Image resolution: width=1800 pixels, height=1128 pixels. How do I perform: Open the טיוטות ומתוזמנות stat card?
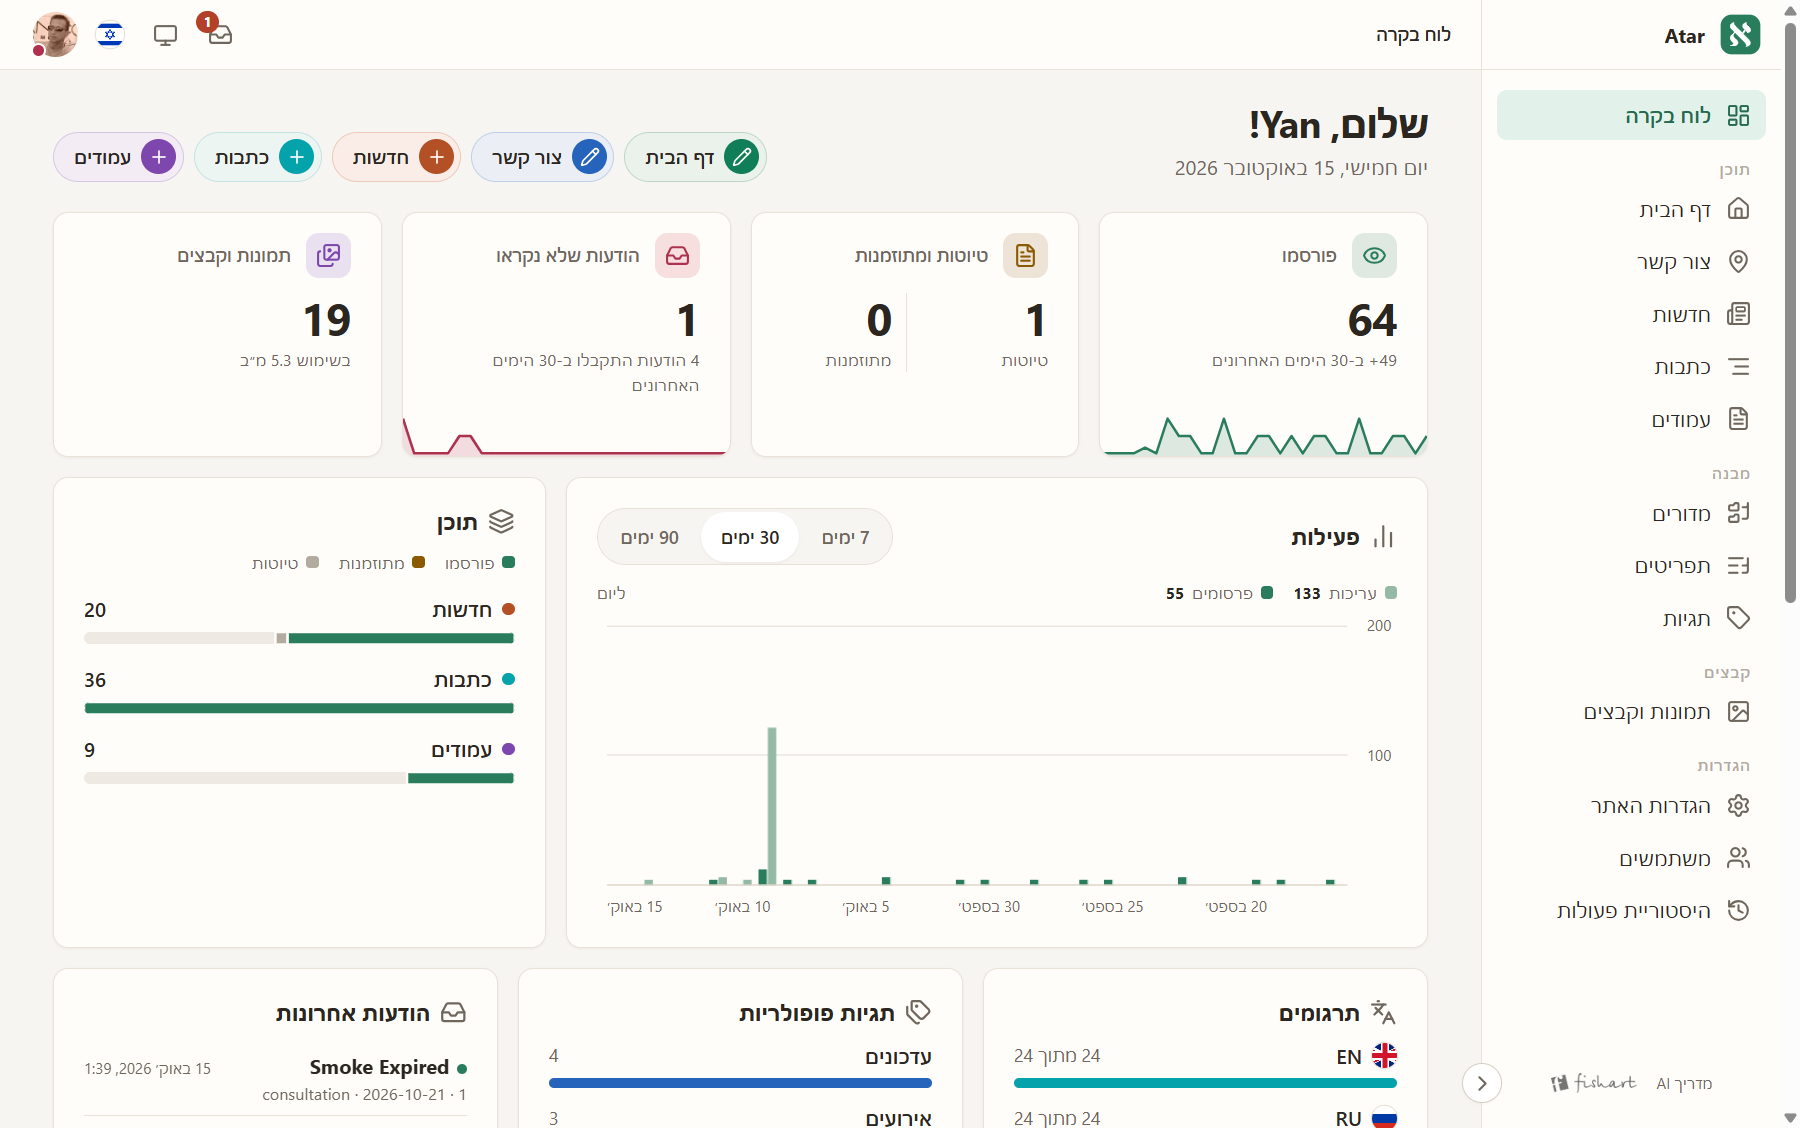(915, 335)
